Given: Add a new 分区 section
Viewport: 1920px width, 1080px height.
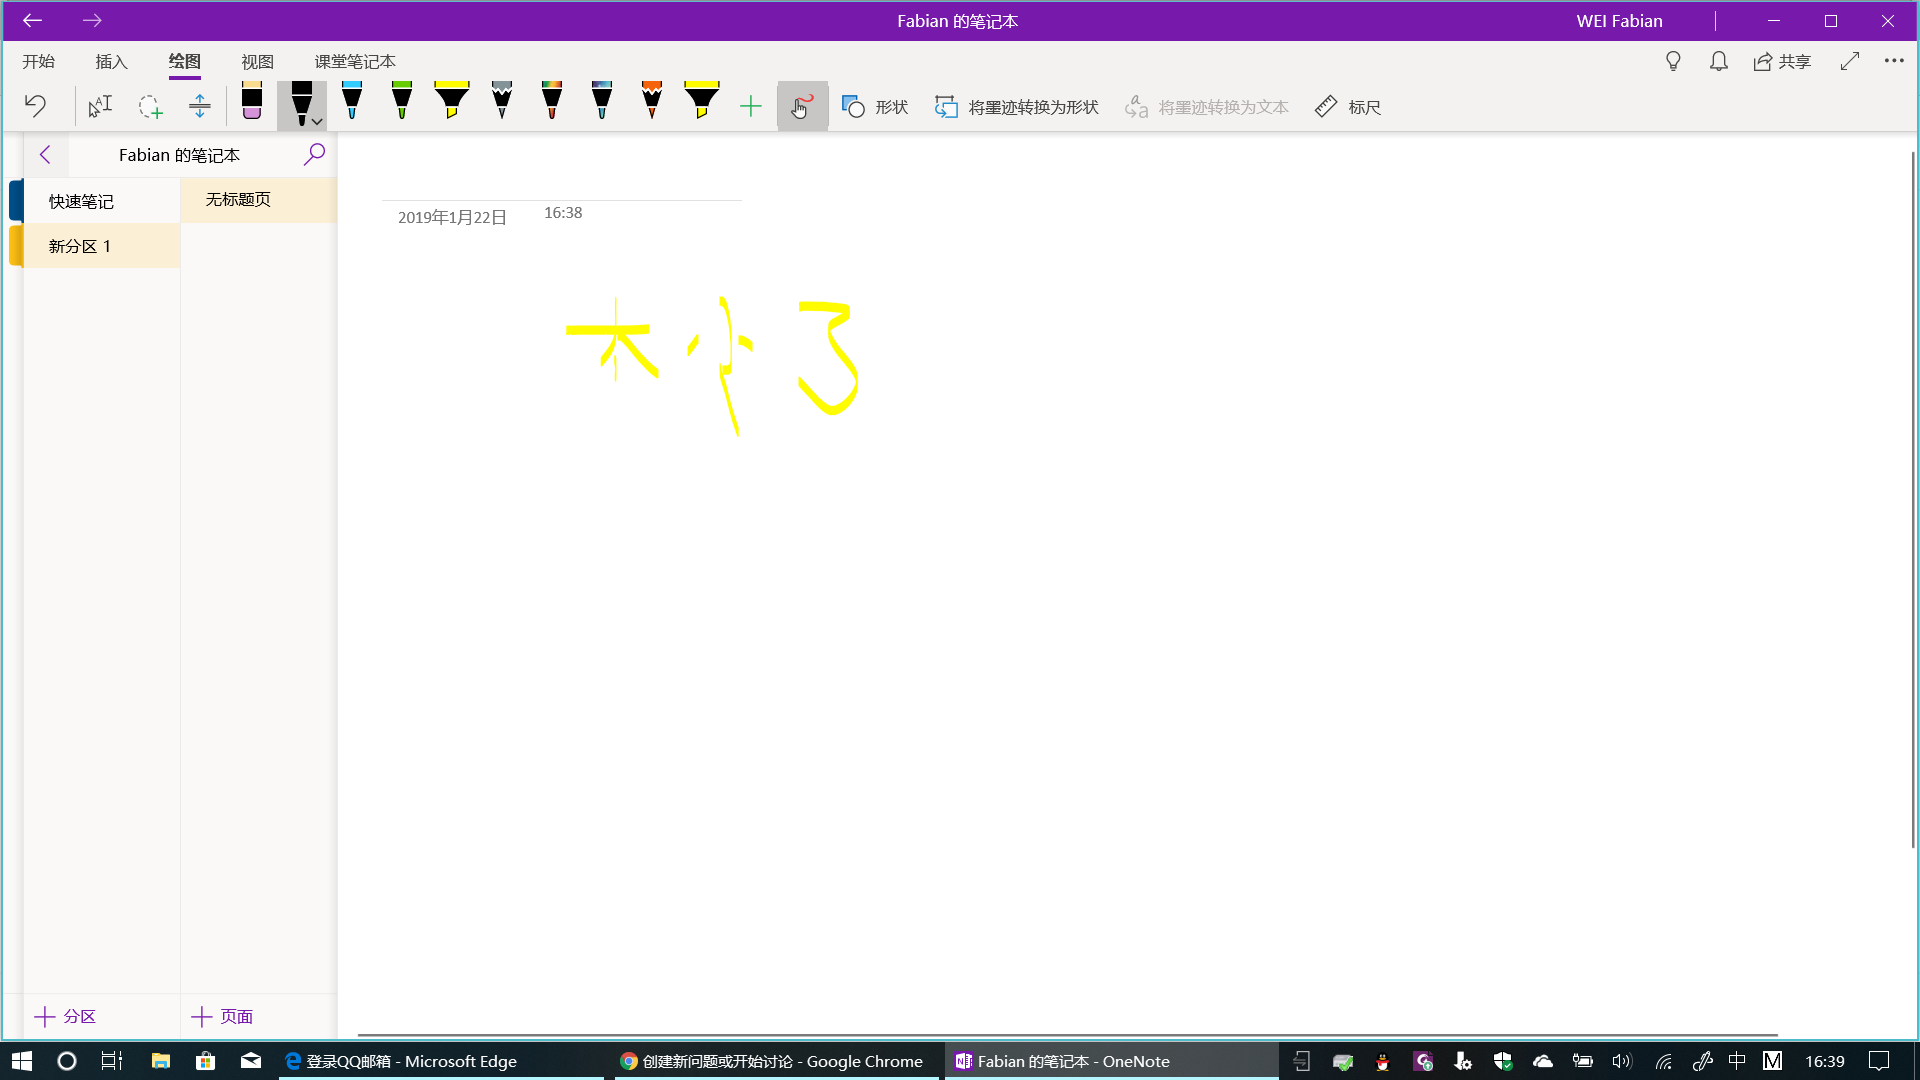Looking at the screenshot, I should pos(66,1017).
